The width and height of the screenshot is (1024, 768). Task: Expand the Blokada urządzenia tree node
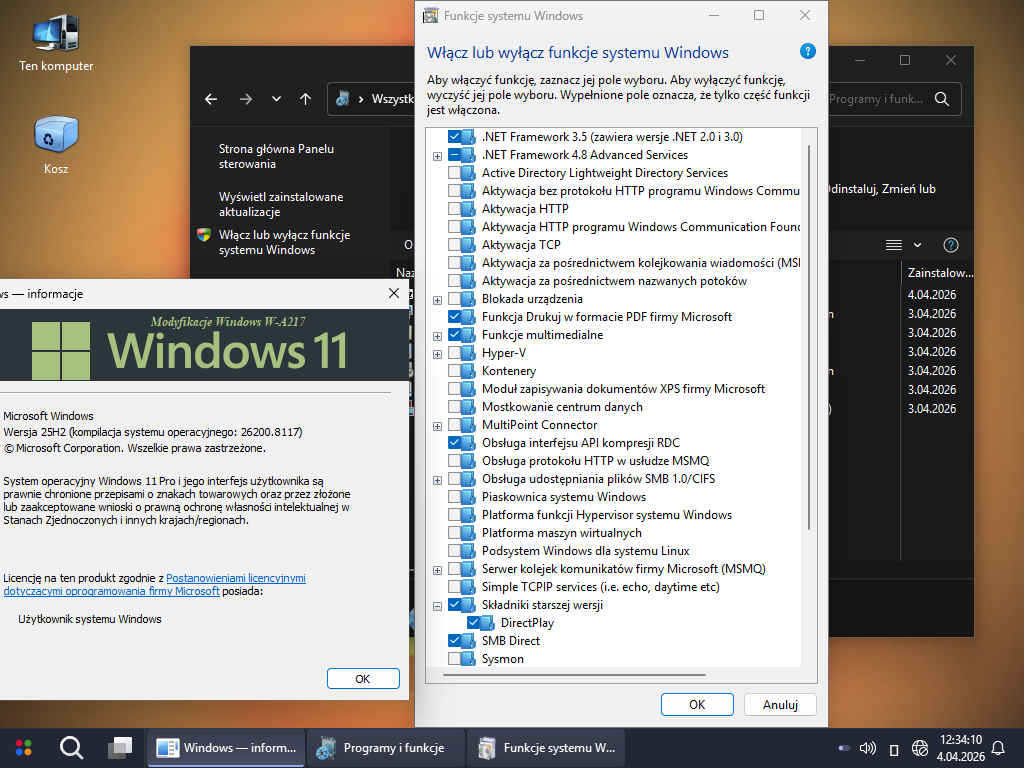click(437, 300)
